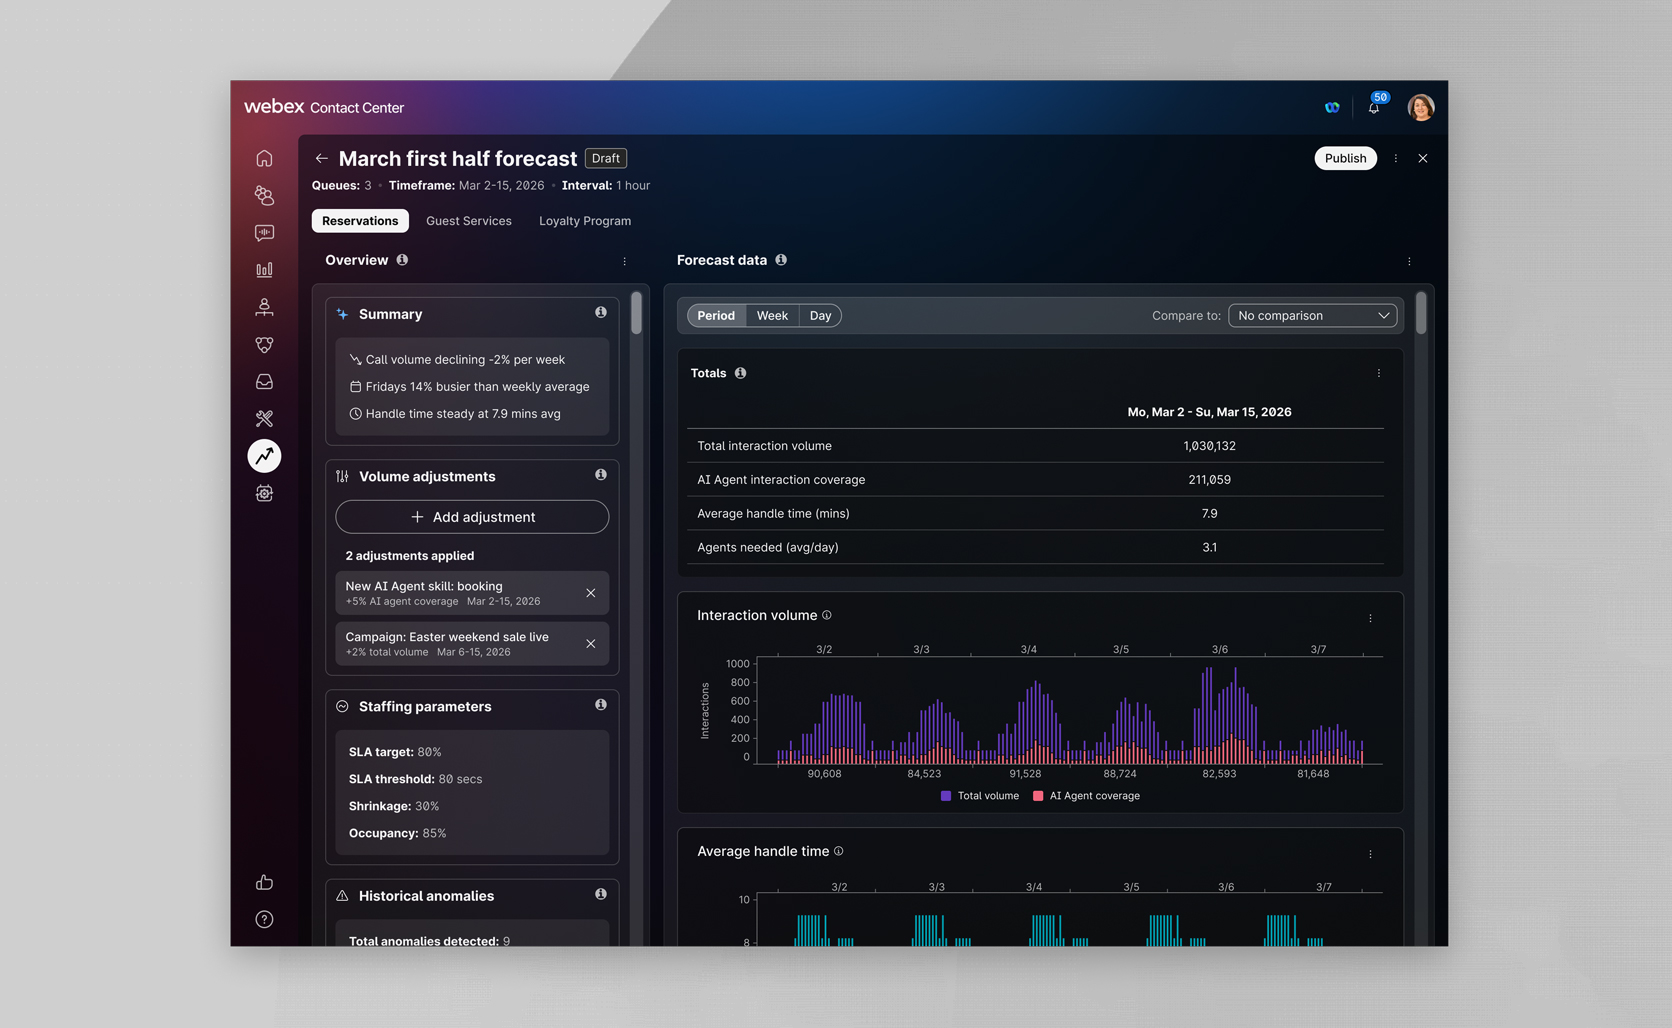The width and height of the screenshot is (1672, 1028).
Task: Open the Compare to dropdown
Action: (1312, 316)
